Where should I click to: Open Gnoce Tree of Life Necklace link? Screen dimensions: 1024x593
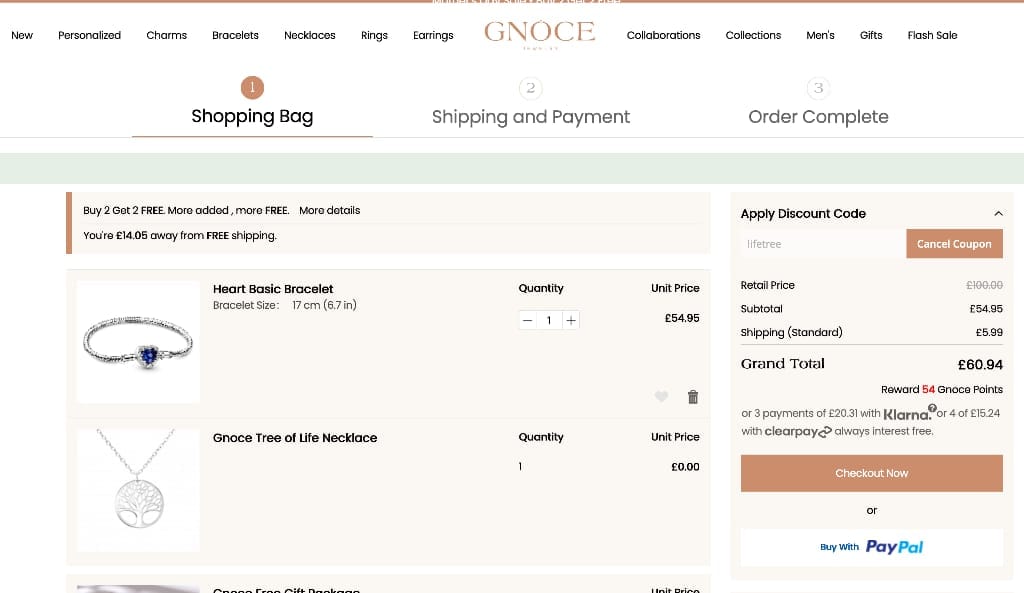pyautogui.click(x=295, y=438)
